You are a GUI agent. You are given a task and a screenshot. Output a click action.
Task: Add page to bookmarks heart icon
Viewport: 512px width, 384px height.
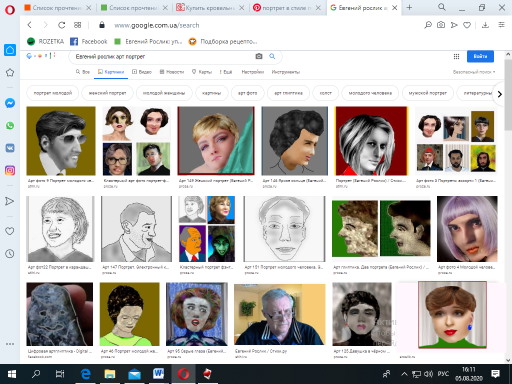467,25
